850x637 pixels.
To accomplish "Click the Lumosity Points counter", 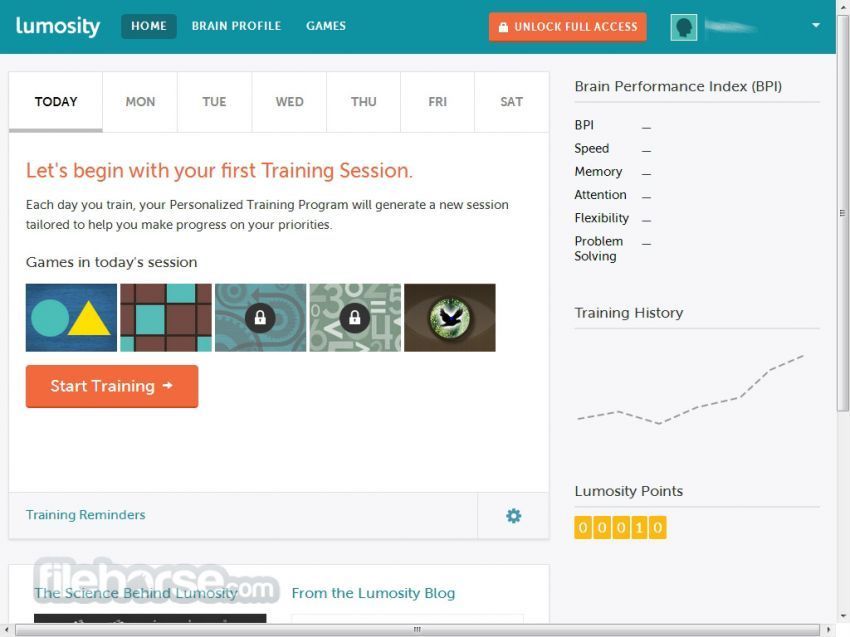I will (620, 527).
